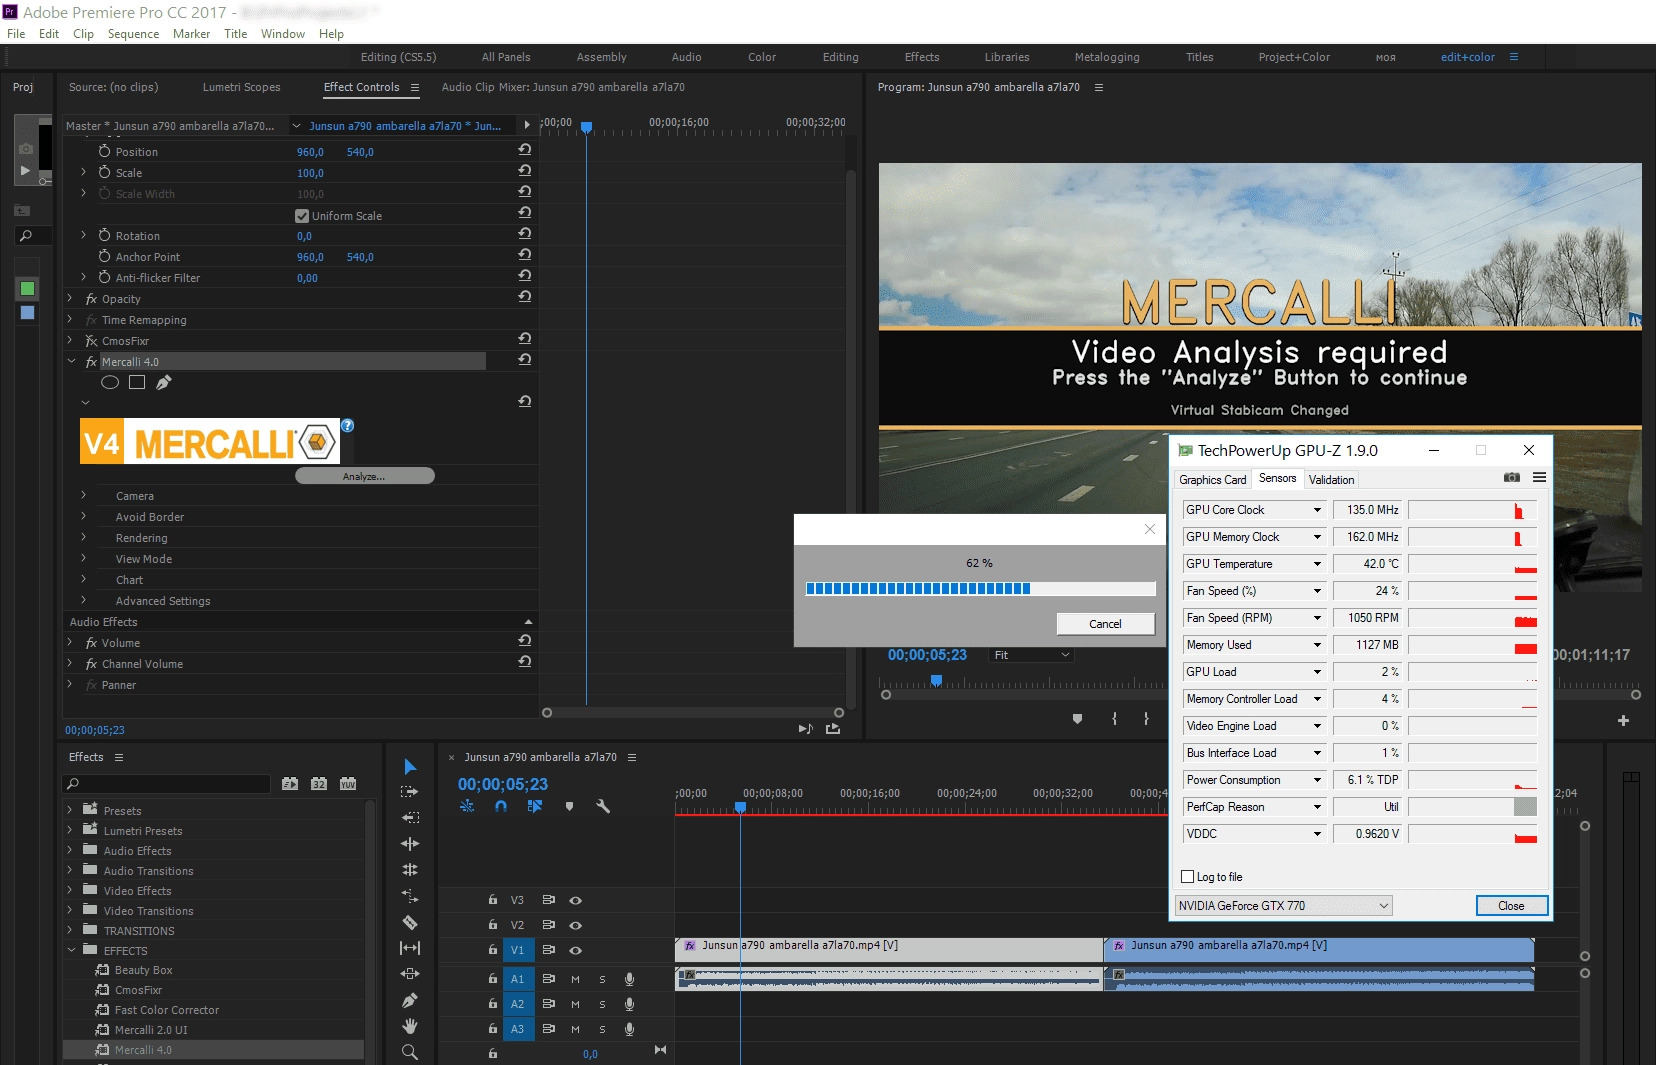Click the effects search field
1656x1065 pixels.
click(168, 784)
